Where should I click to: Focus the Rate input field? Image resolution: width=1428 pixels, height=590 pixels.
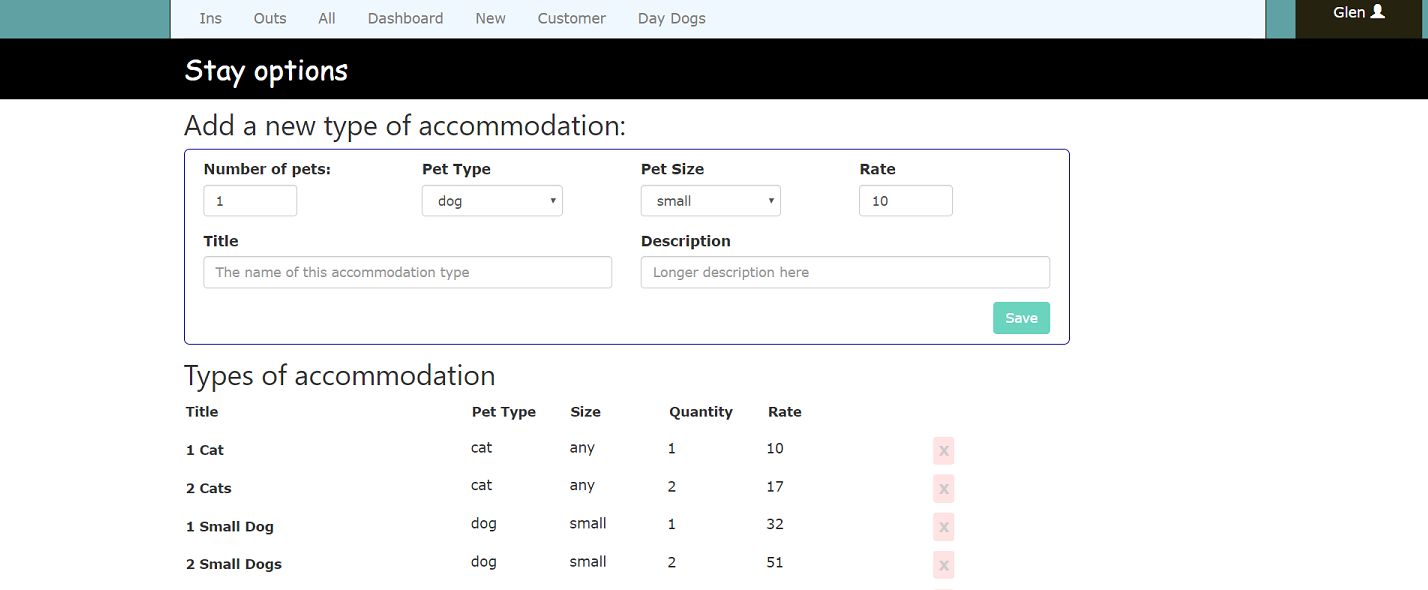905,201
